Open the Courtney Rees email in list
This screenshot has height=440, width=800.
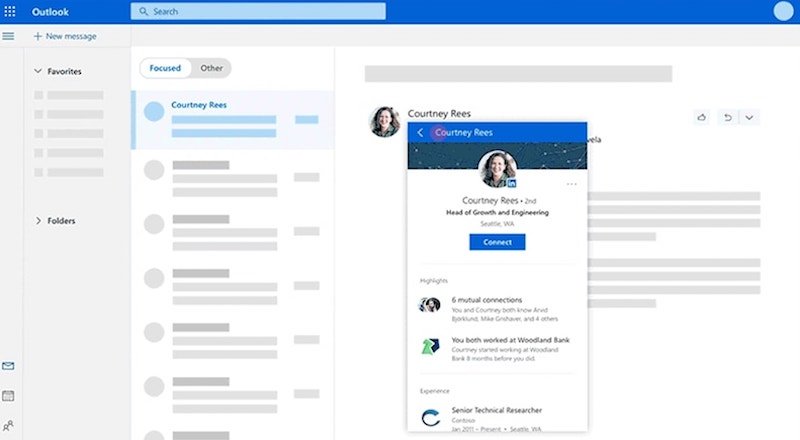pyautogui.click(x=233, y=120)
